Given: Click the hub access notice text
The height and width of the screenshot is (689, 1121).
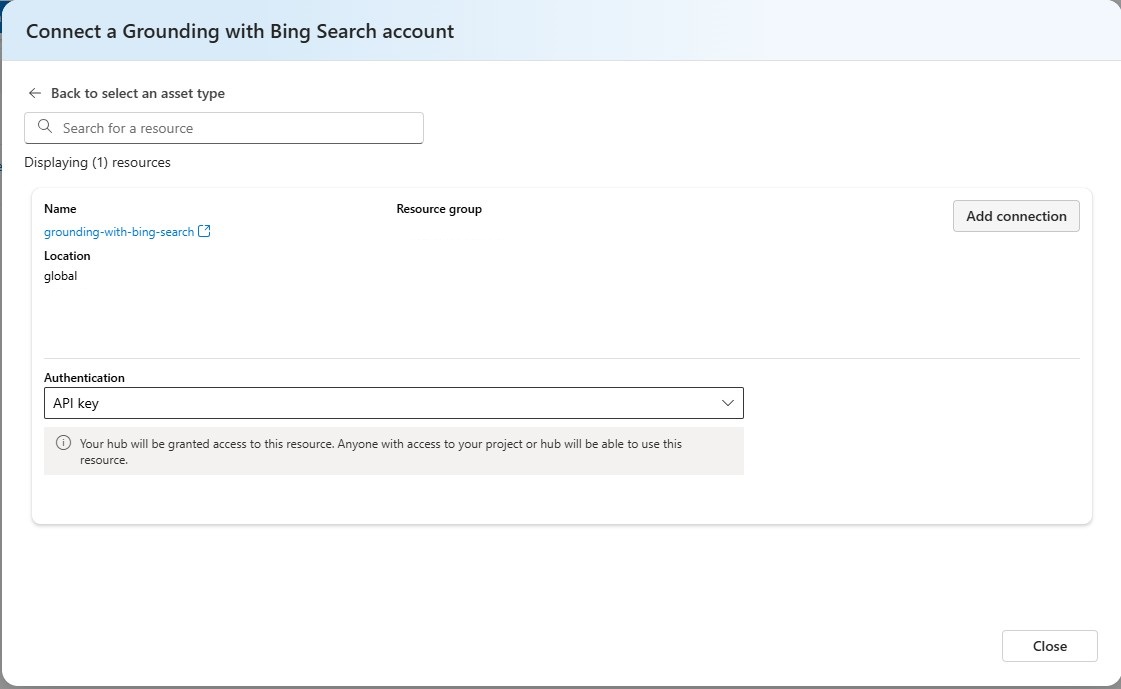Looking at the screenshot, I should tap(380, 451).
